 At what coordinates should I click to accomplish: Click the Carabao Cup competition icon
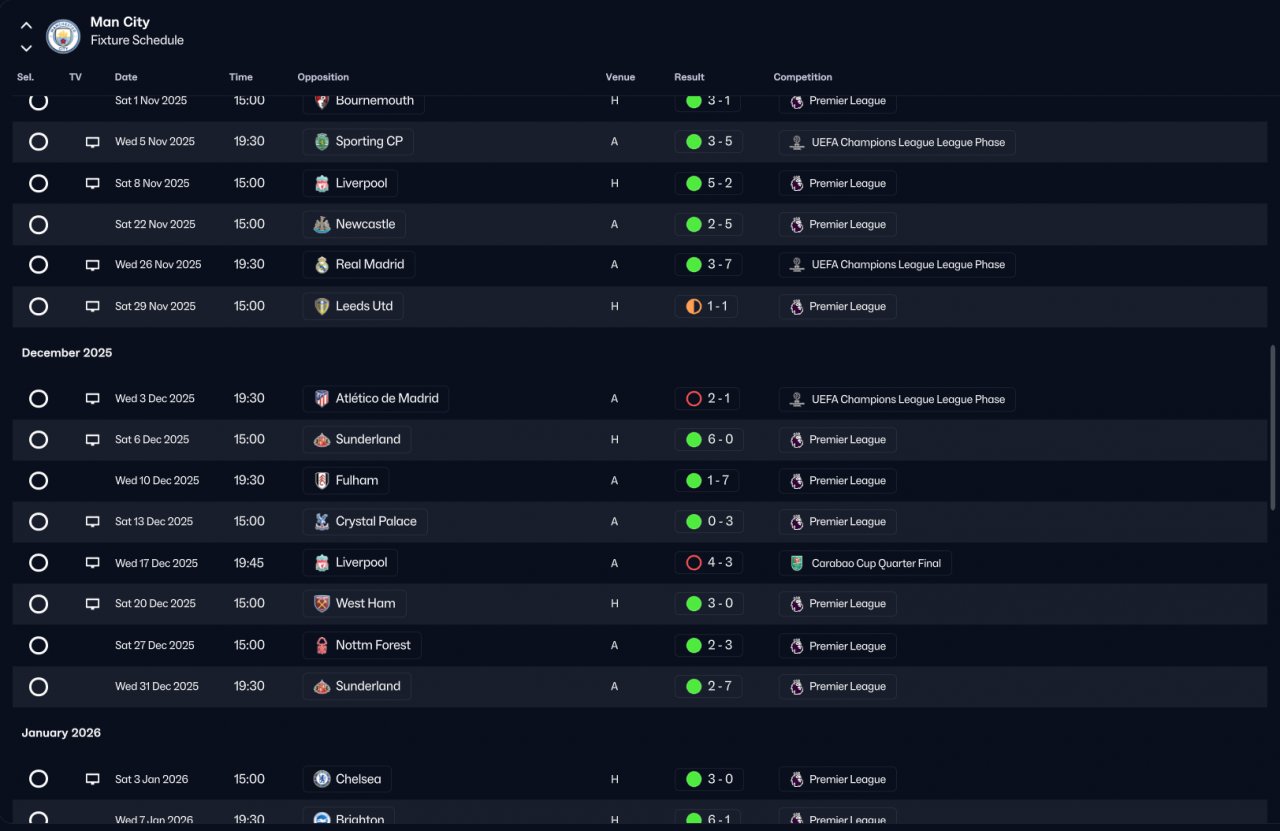[x=797, y=563]
